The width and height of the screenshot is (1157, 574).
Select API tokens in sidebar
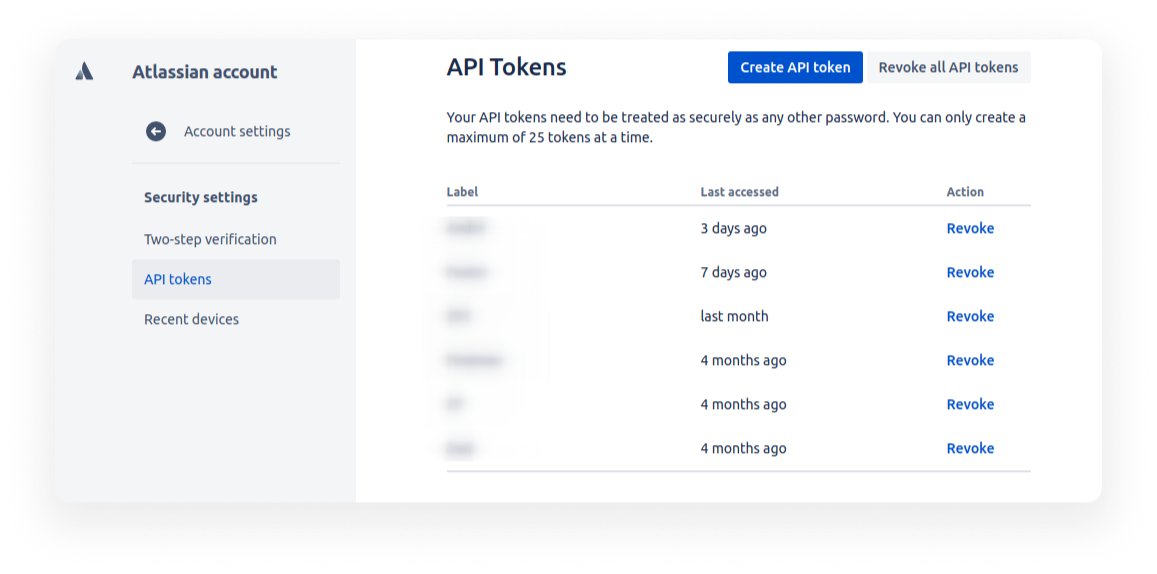point(178,279)
